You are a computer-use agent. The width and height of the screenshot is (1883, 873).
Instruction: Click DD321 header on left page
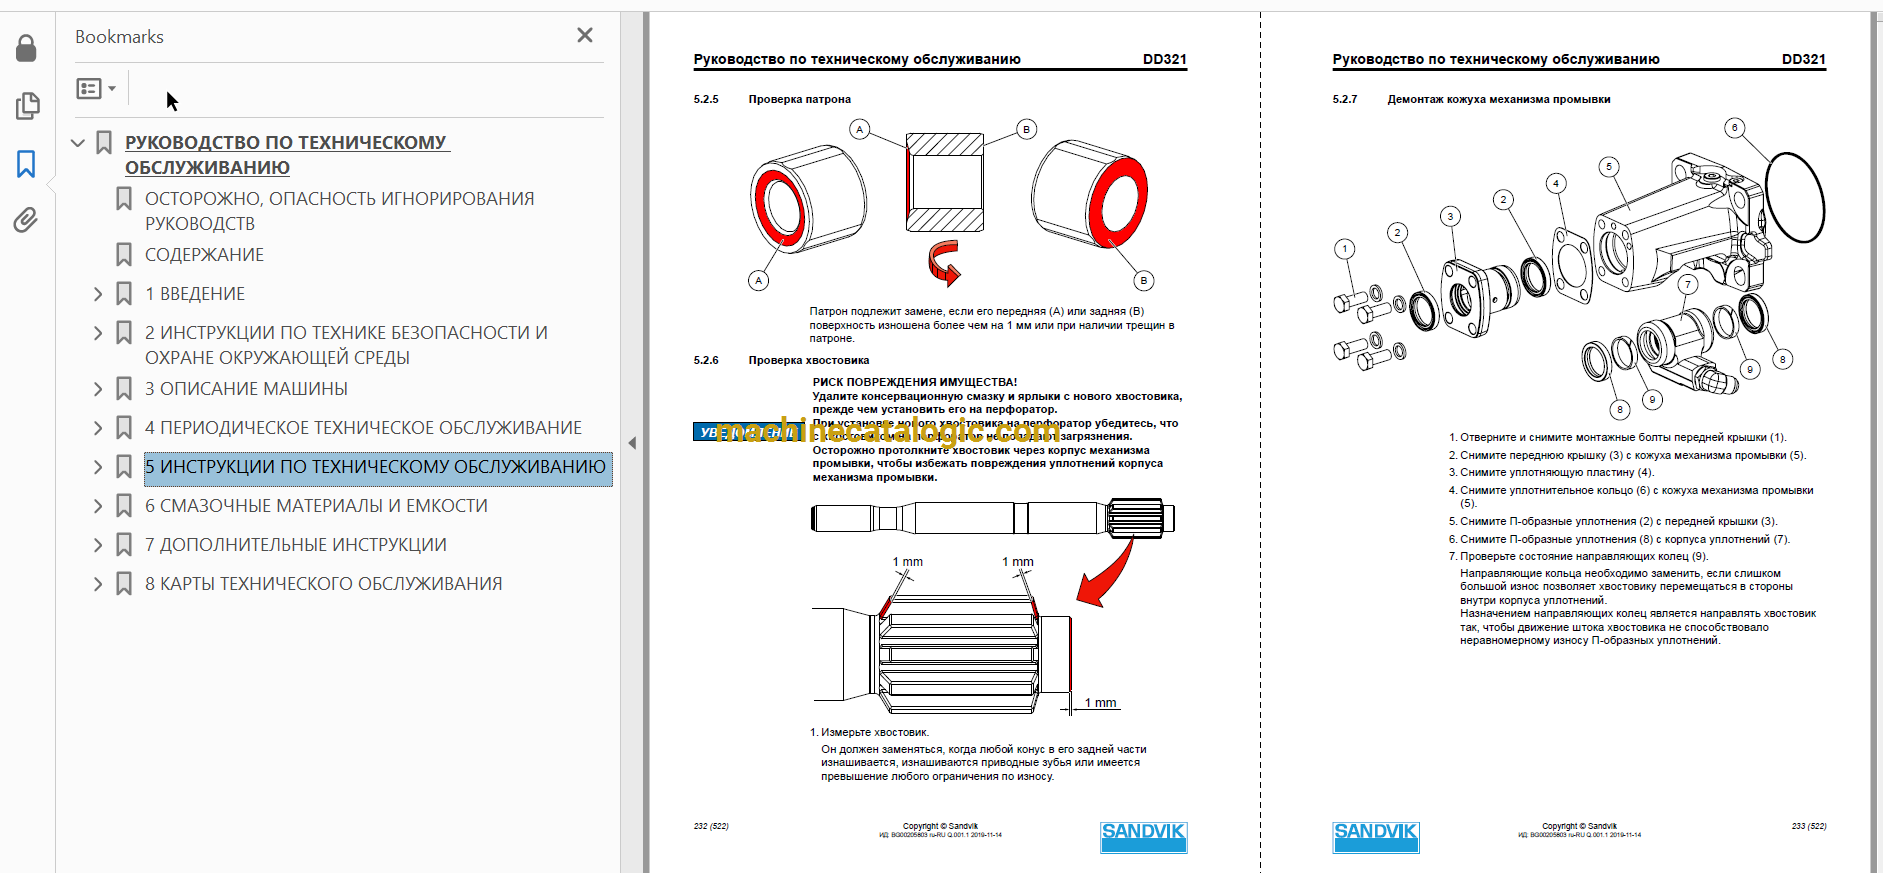point(1165,59)
